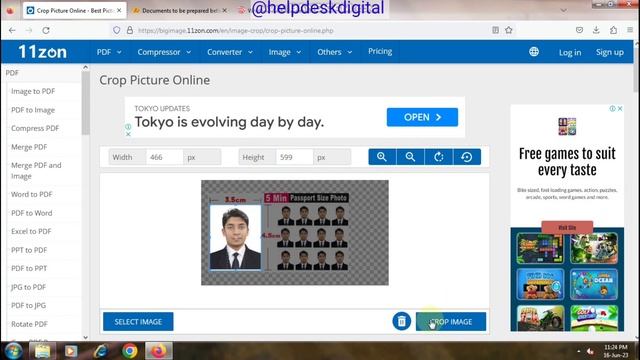Image resolution: width=640 pixels, height=360 pixels.
Task: Open PDF to PPT sidebar link
Action: (x=29, y=268)
